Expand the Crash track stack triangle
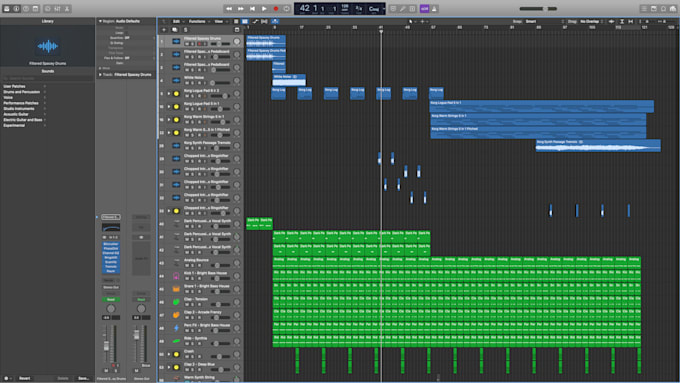Screen dimensions: 680x383 (169, 354)
